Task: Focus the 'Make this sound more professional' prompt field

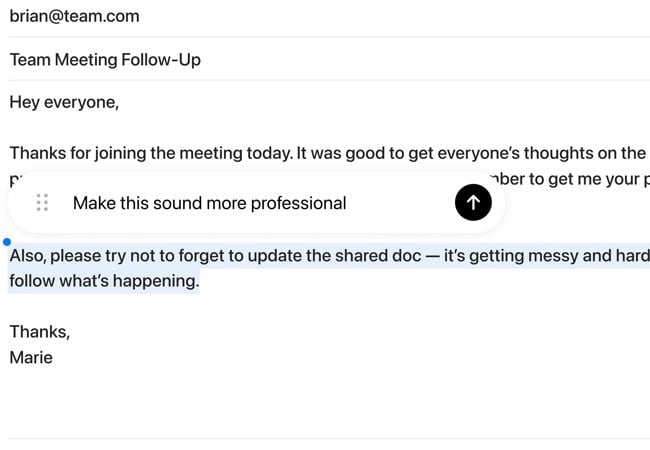Action: [250, 203]
